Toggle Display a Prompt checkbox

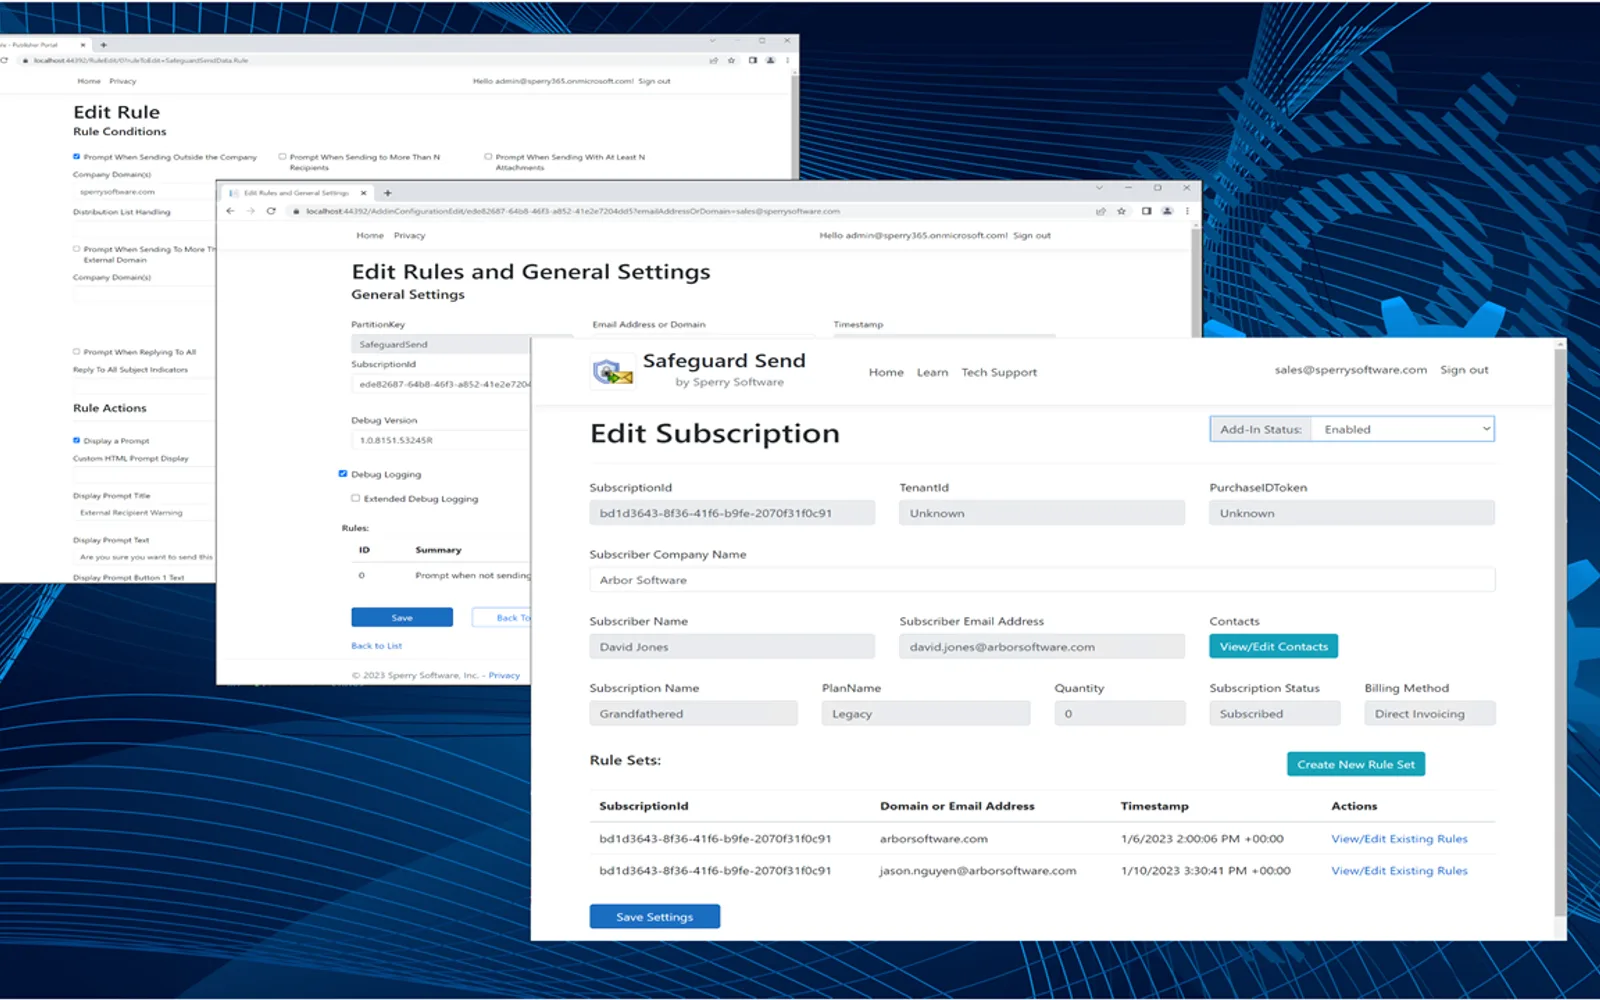tap(77, 440)
